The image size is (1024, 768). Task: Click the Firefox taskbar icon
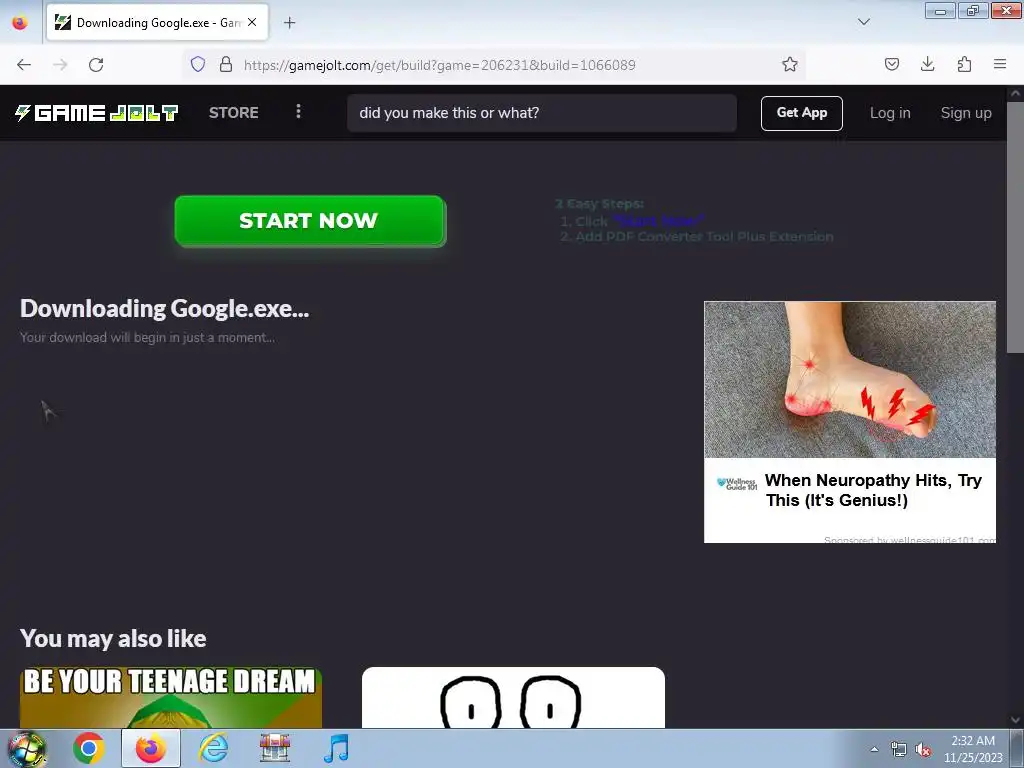pos(151,748)
